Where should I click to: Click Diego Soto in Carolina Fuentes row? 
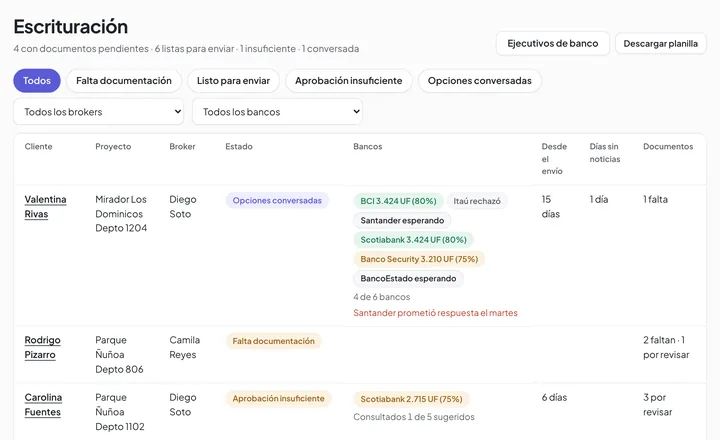pyautogui.click(x=183, y=405)
